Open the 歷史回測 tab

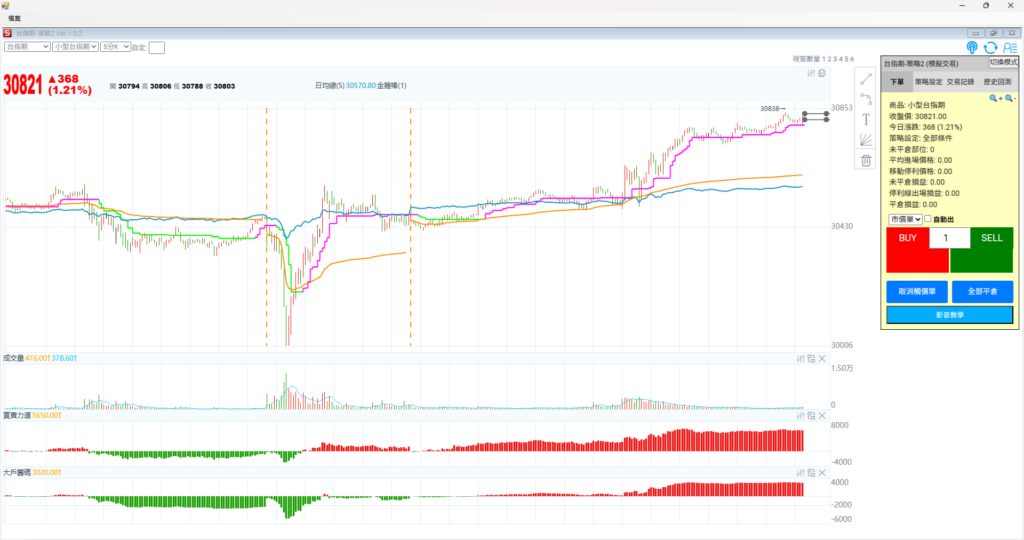pos(999,81)
